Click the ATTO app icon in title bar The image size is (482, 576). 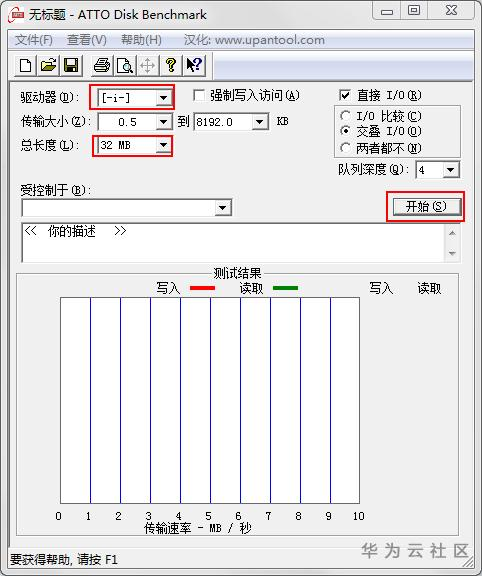(x=16, y=15)
